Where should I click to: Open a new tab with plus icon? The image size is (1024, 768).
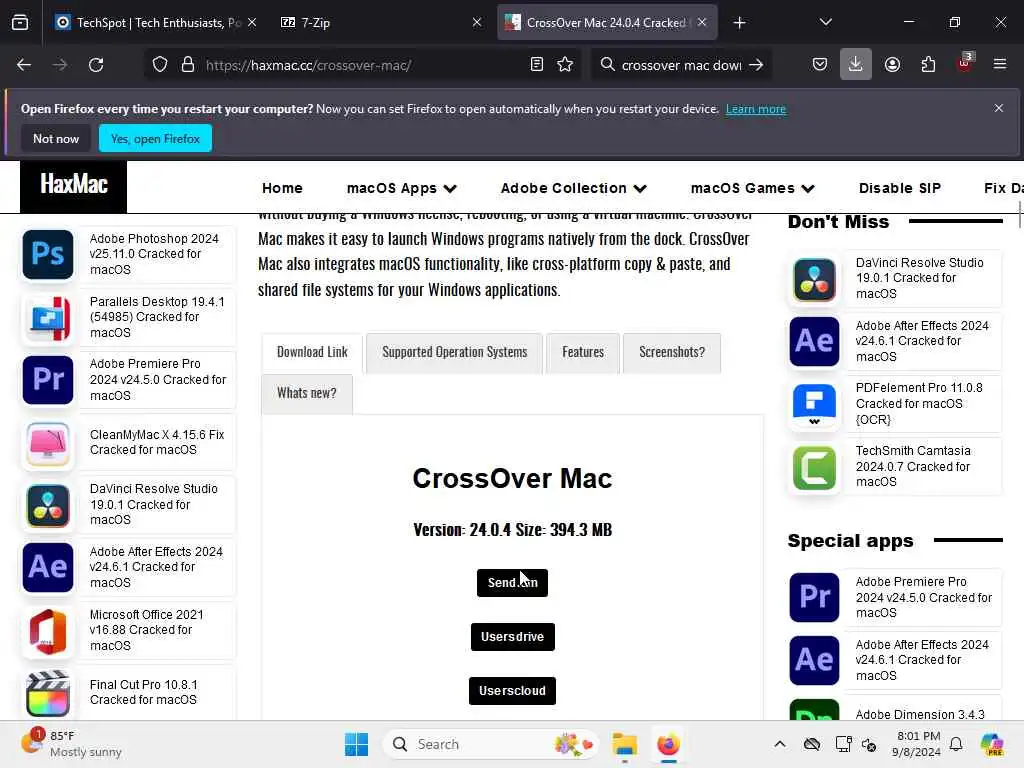coord(739,23)
